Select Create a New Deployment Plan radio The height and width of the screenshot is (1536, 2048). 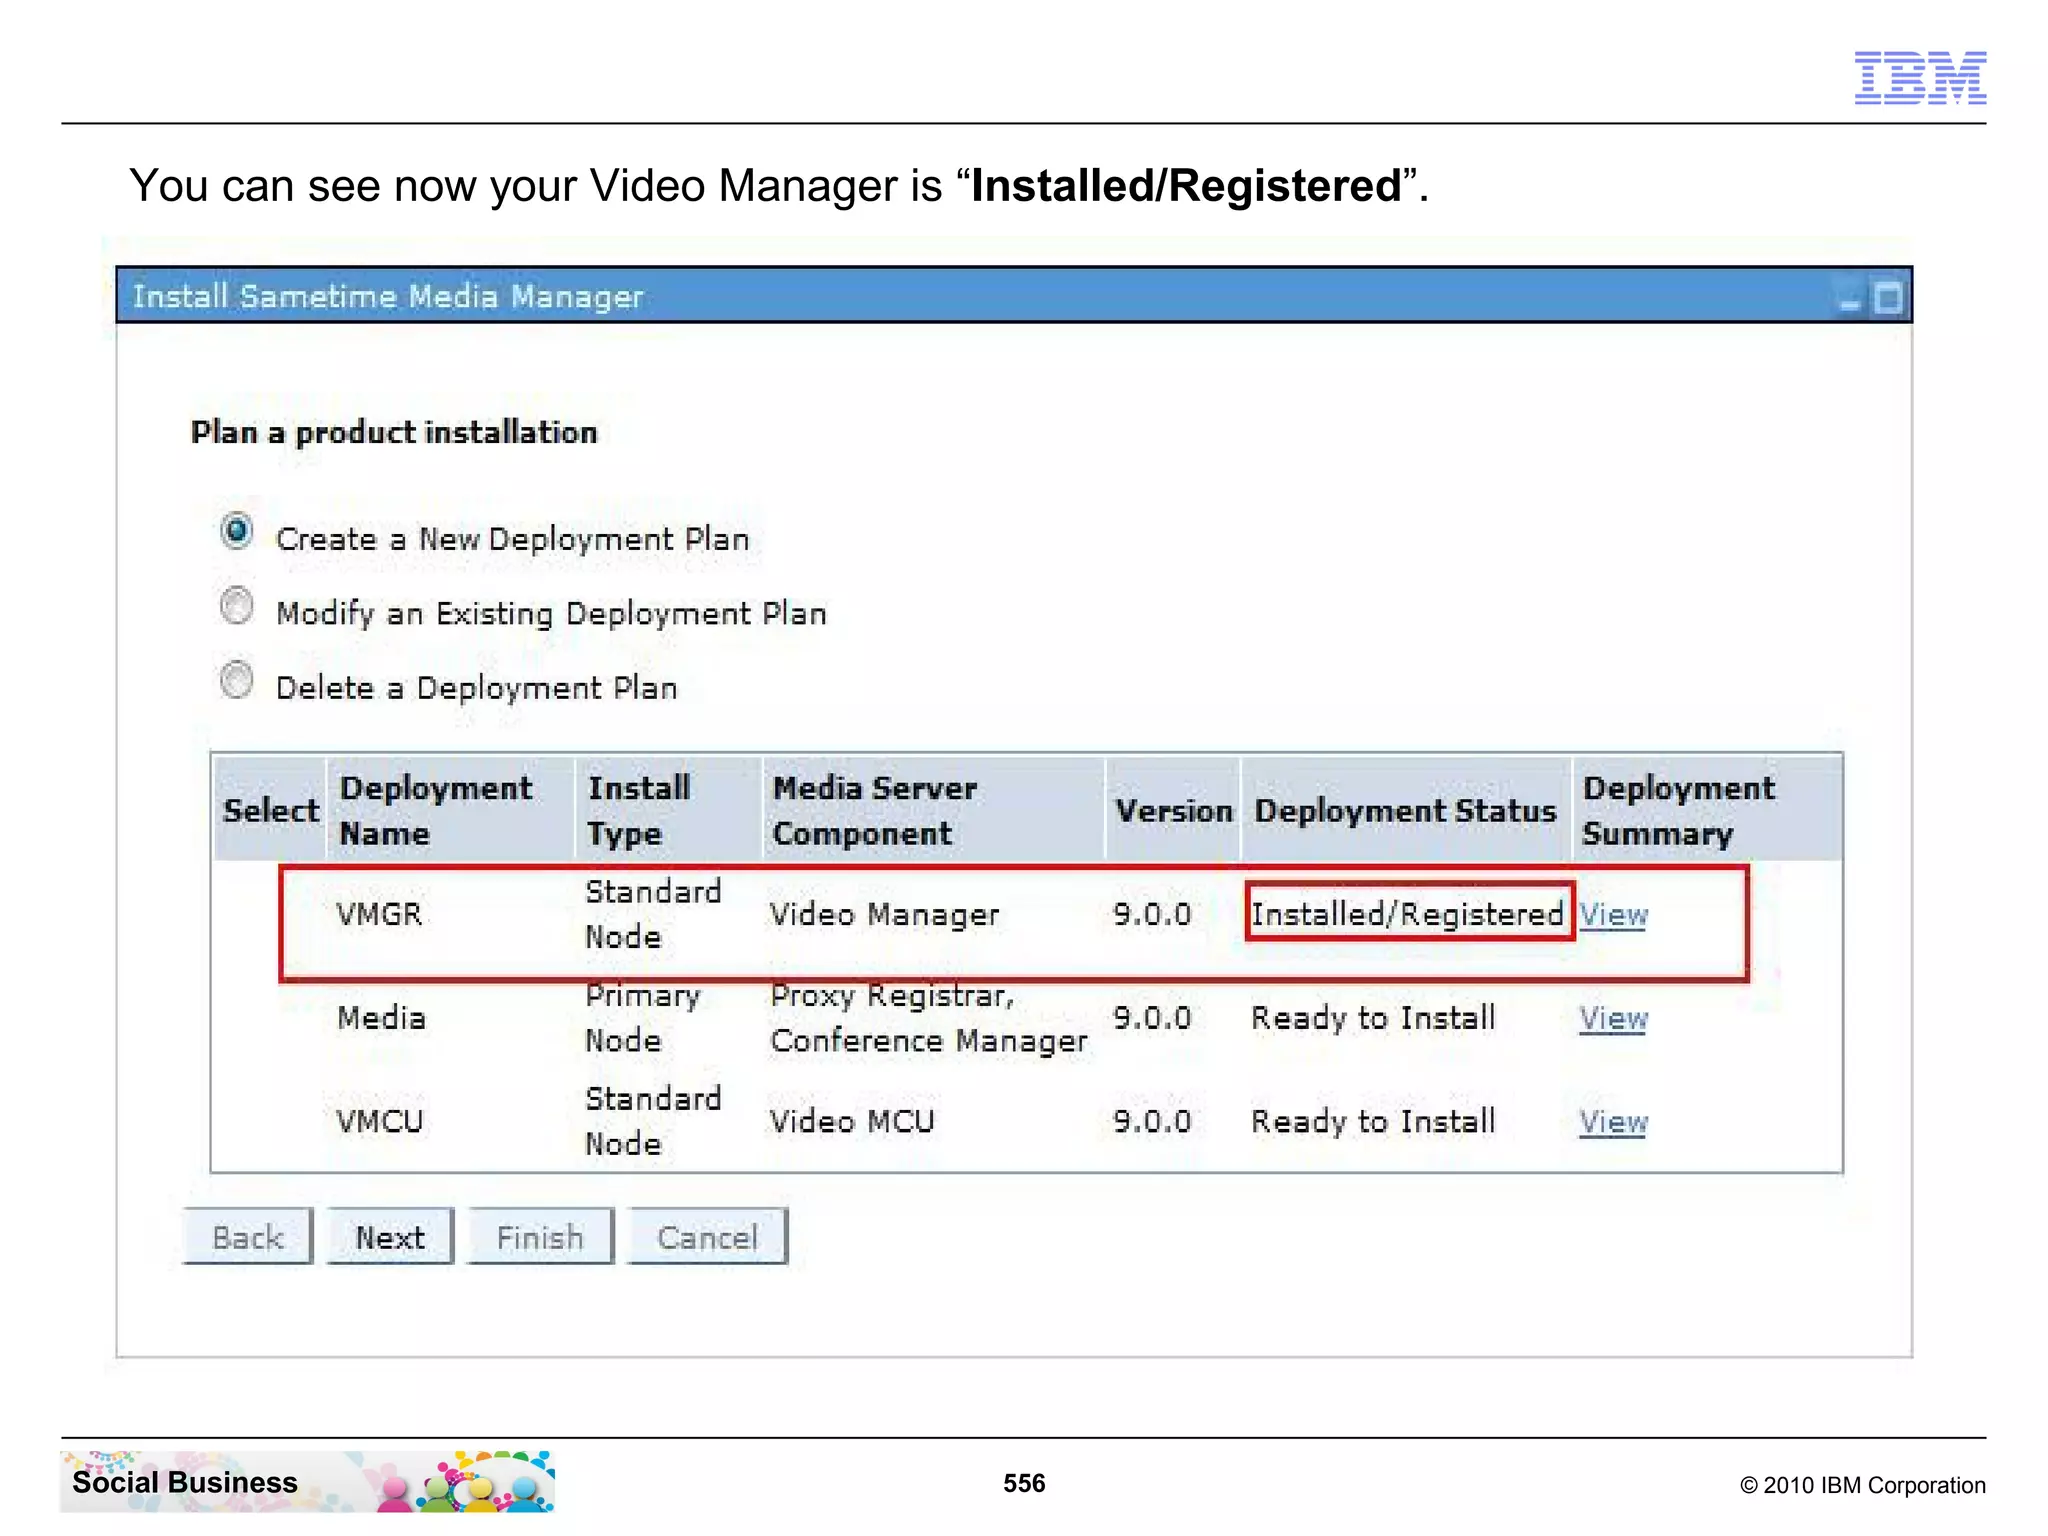pos(237,531)
